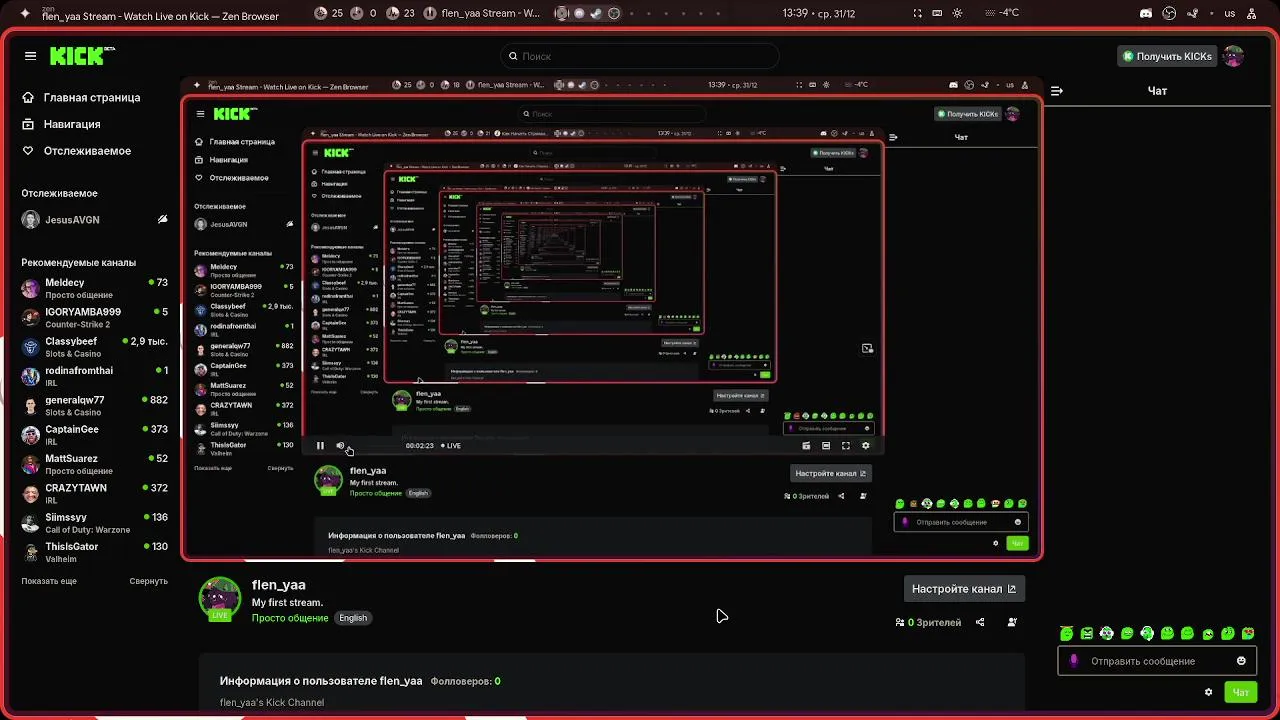Click the flen_yaa Stream taskbar entry
Image resolution: width=1280 pixels, height=720 pixels.
coord(482,14)
